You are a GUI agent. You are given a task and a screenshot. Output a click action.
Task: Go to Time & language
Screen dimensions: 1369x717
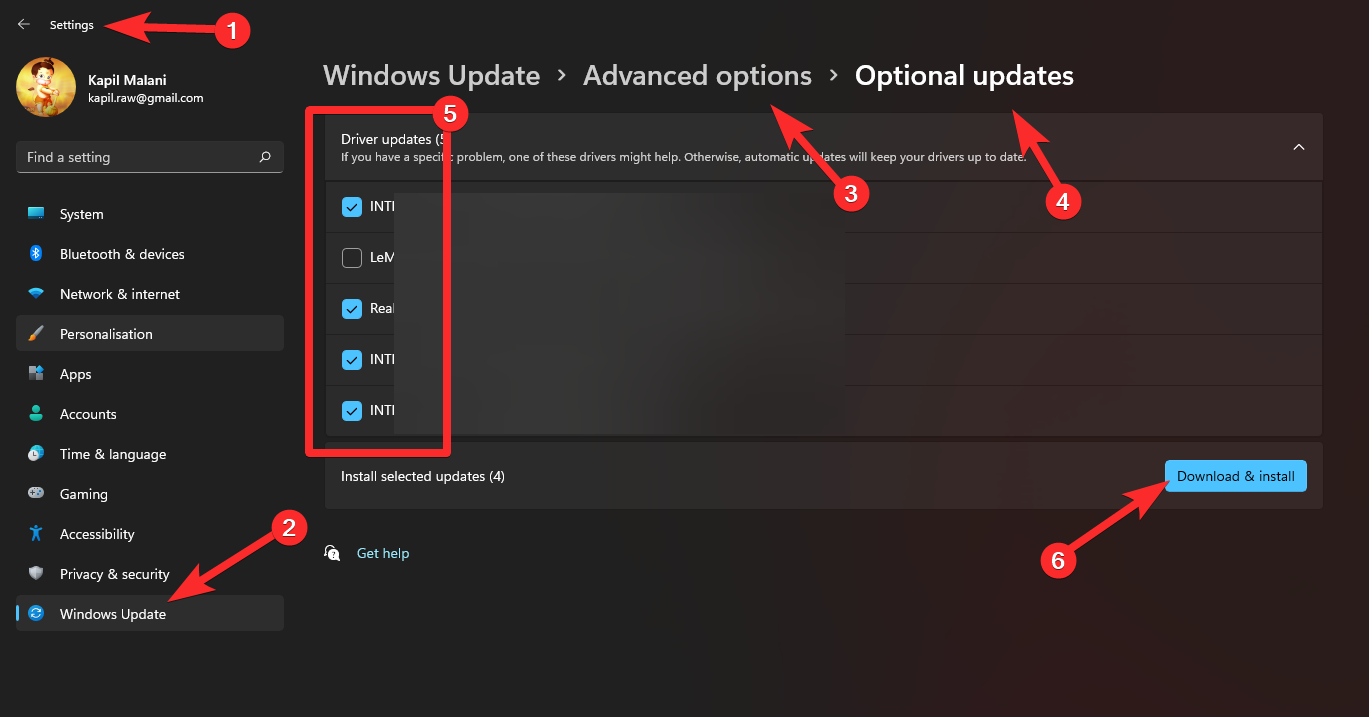150,454
